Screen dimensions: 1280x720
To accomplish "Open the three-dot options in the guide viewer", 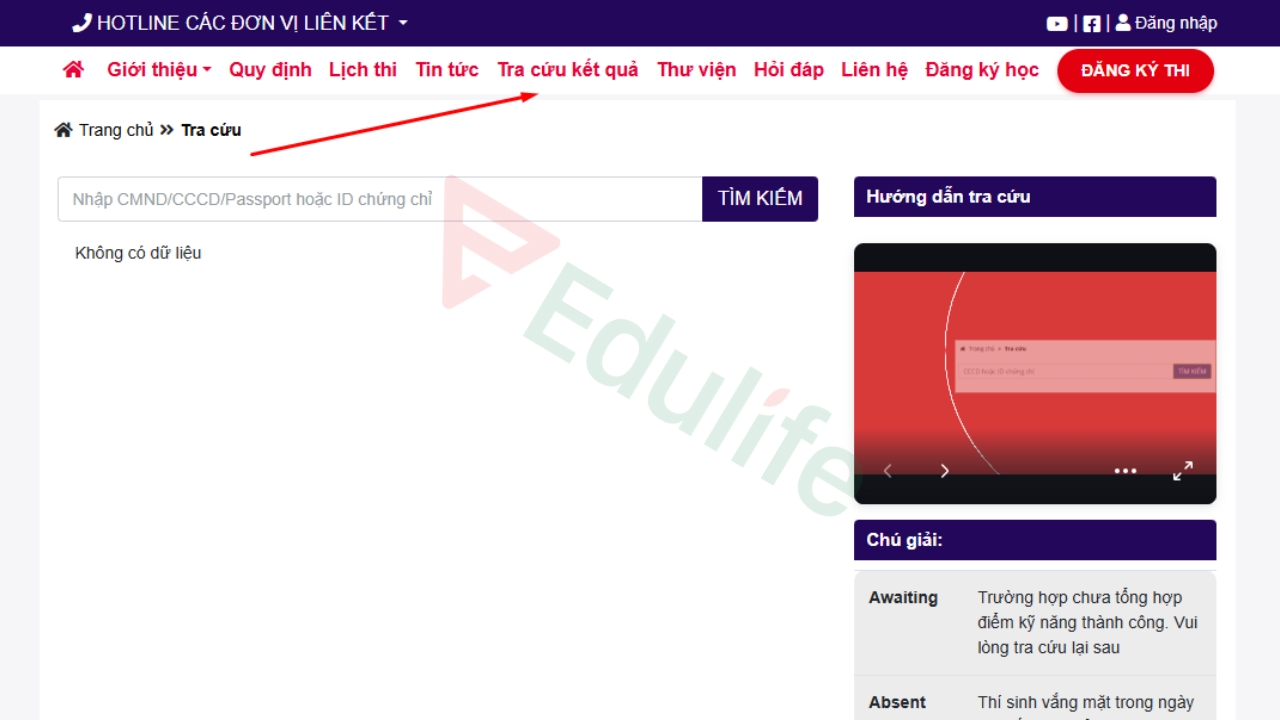I will tap(1126, 471).
